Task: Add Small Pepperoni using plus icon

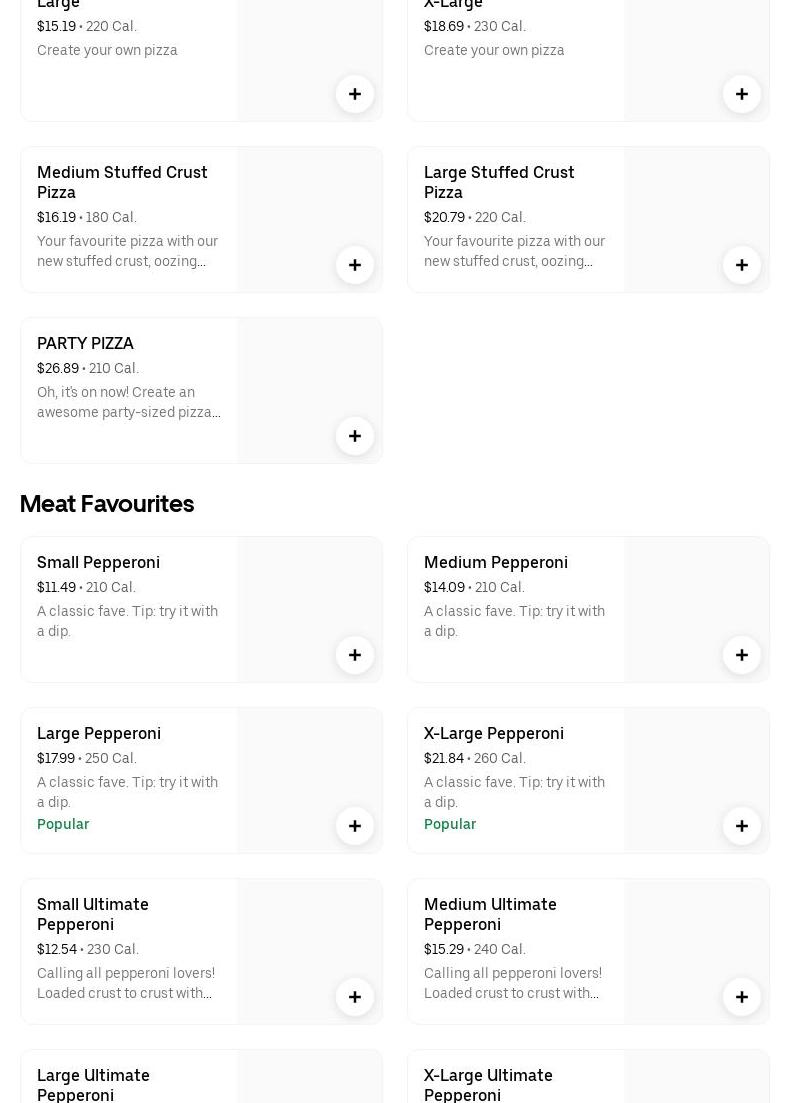Action: pos(355,655)
